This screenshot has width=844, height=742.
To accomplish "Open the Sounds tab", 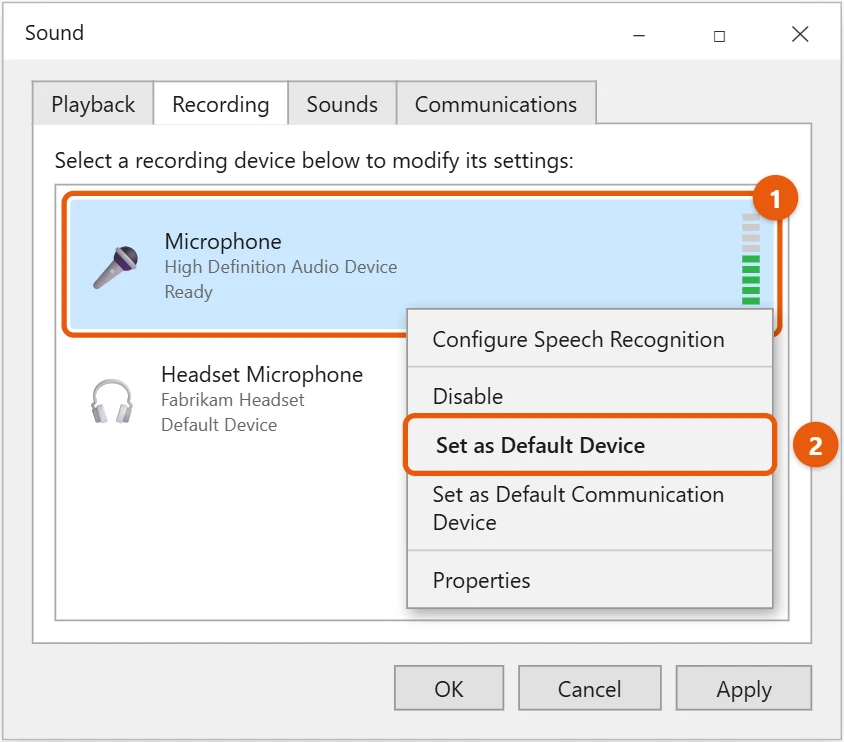I will [342, 104].
